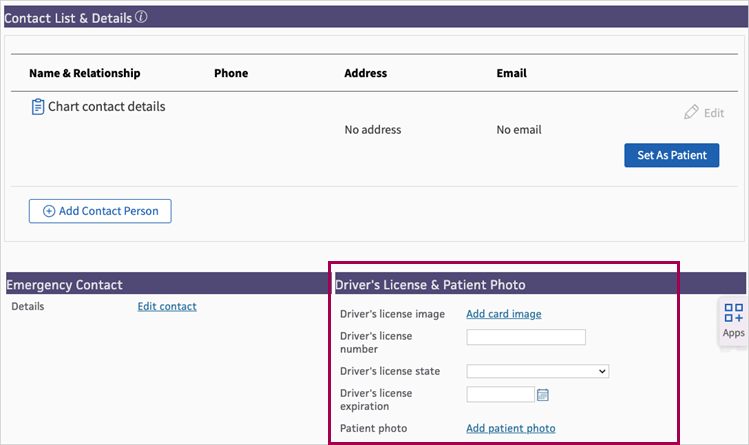Viewport: 749px width, 445px height.
Task: Select the Name & Relationship column header
Action: point(85,73)
